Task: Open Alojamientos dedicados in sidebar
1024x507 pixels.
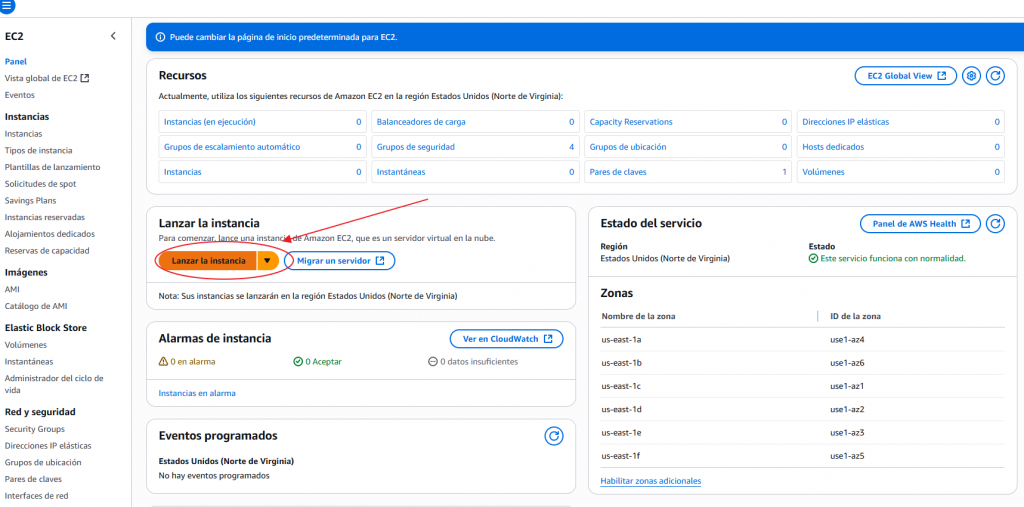Action: coord(50,234)
